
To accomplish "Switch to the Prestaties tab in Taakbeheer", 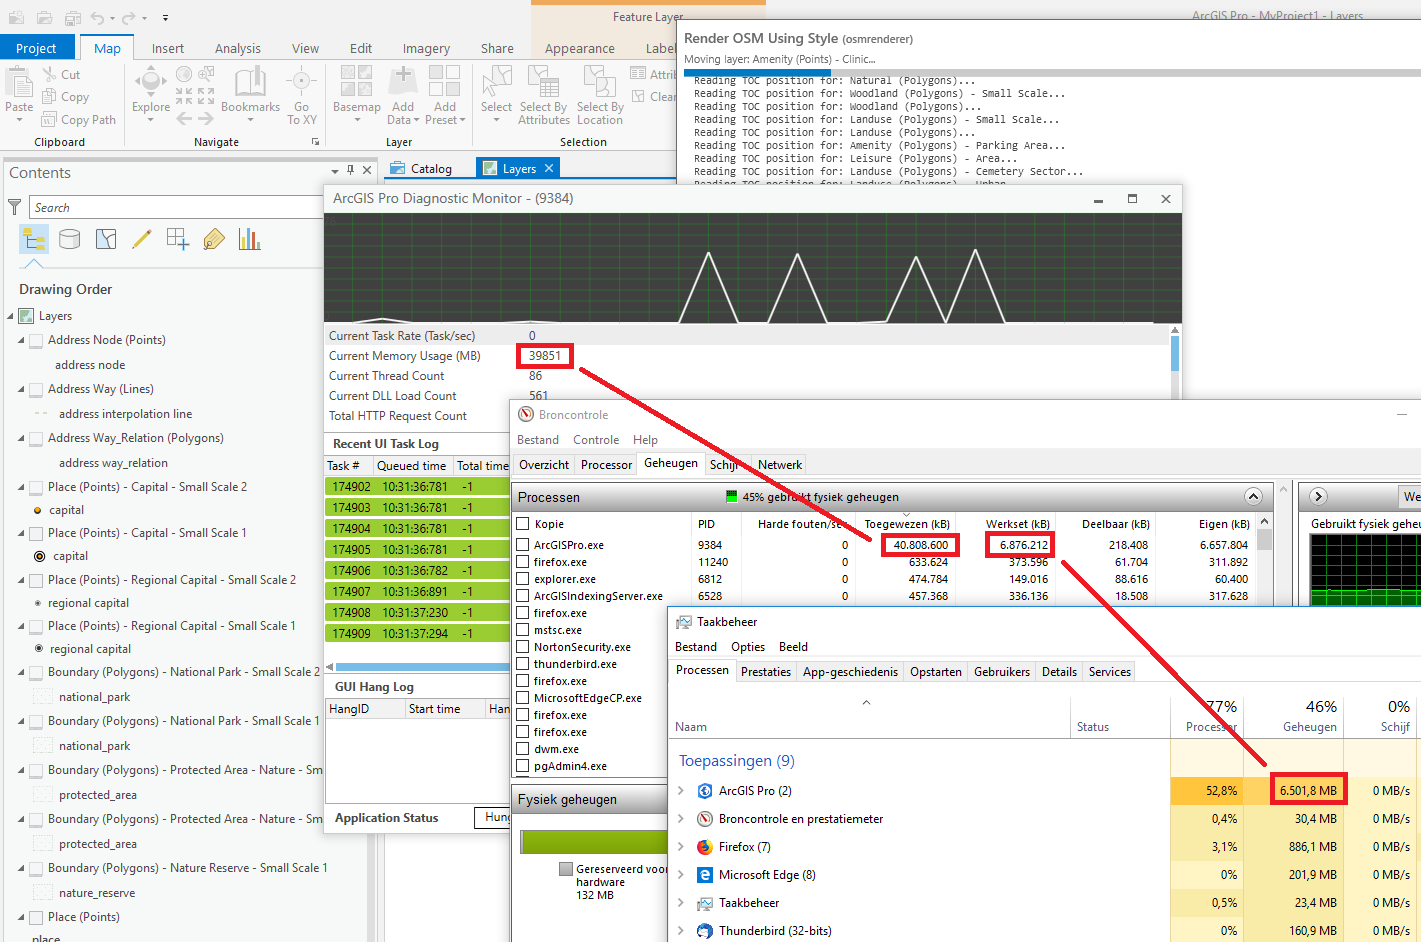I will point(766,672).
